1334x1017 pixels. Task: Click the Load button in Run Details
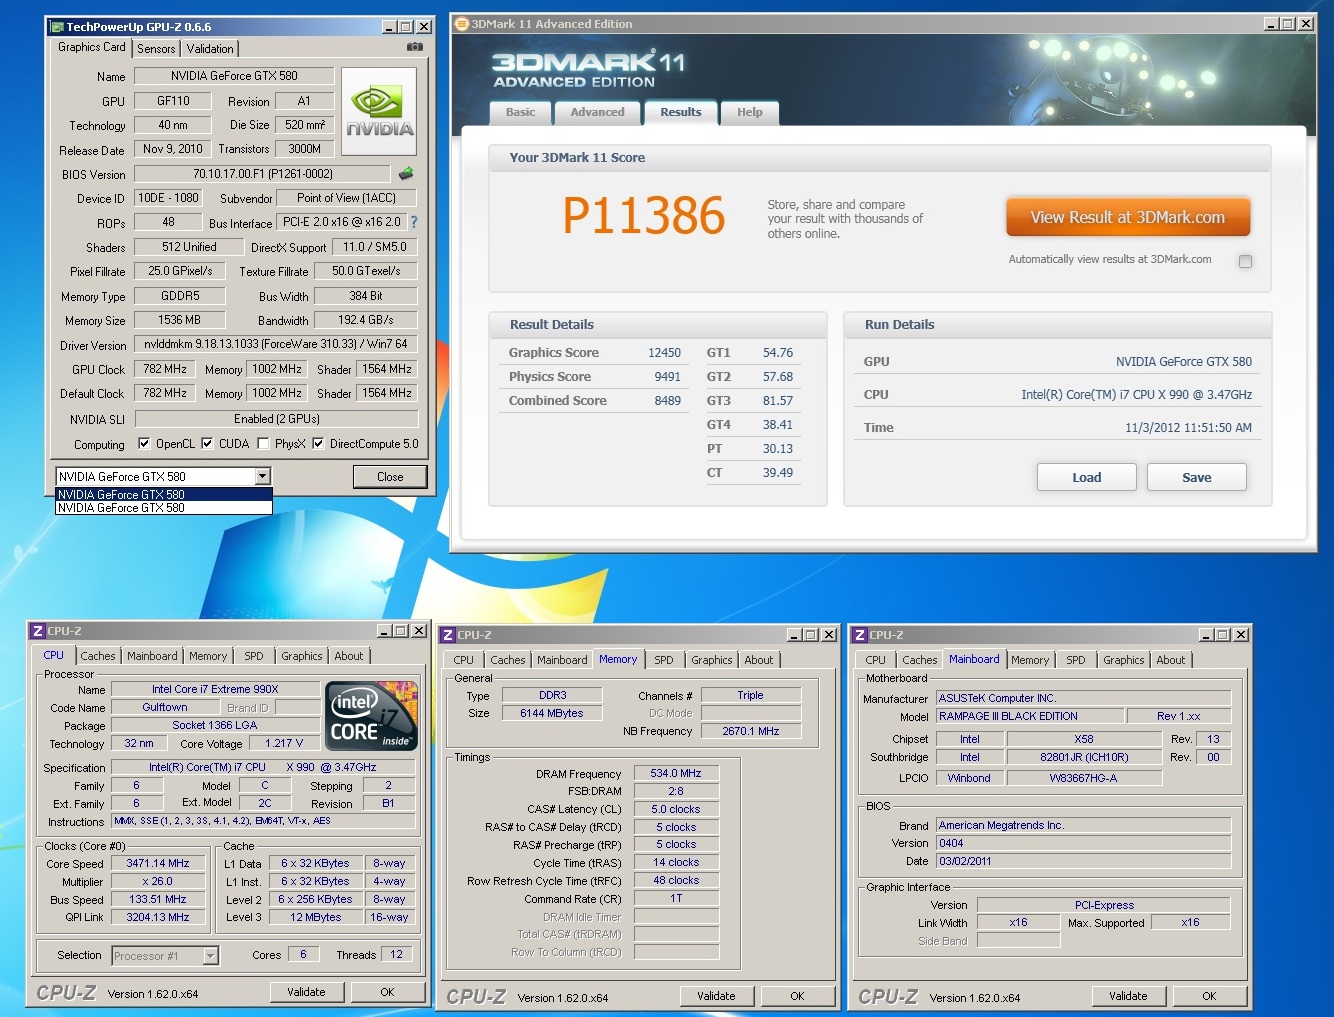point(1087,477)
